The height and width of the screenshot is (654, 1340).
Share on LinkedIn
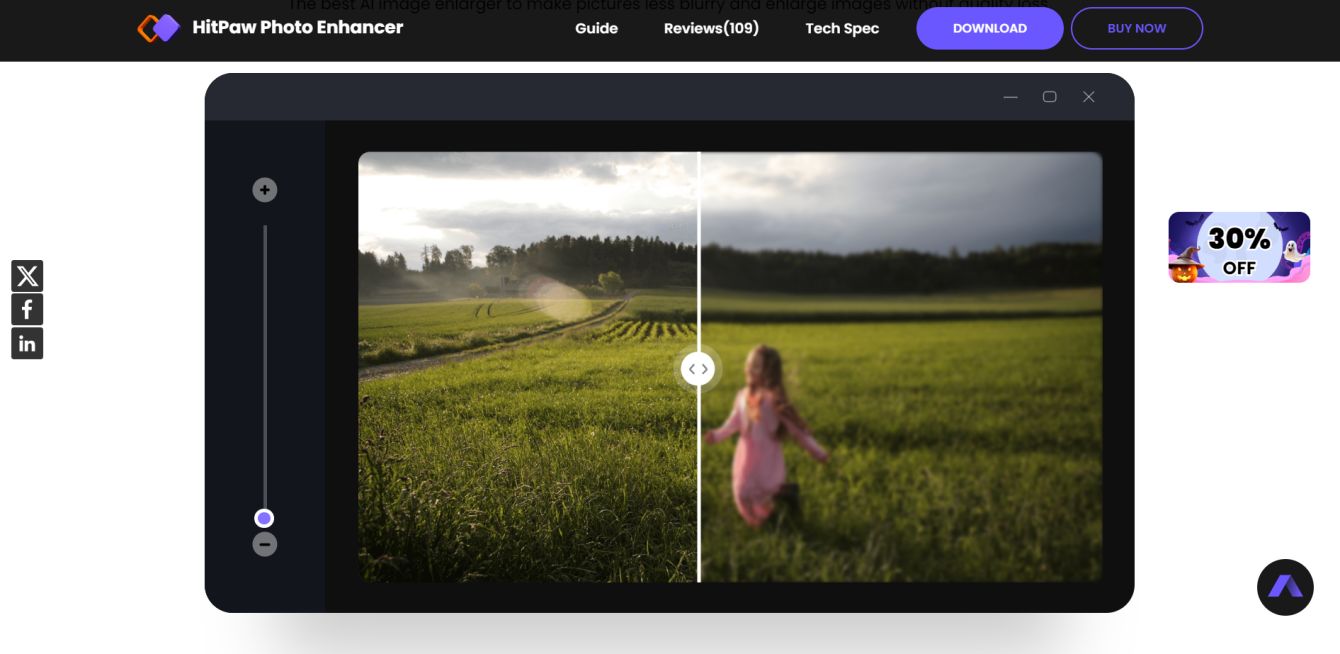pos(27,343)
